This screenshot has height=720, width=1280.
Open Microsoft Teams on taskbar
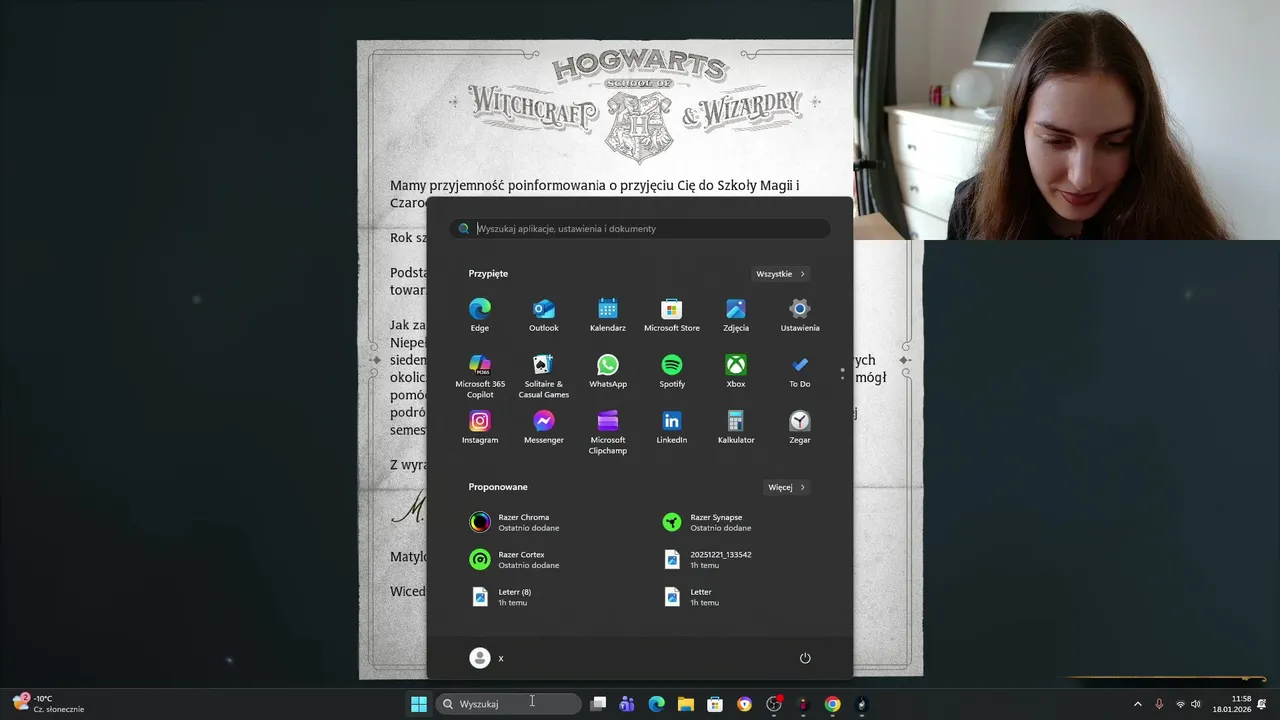click(627, 704)
